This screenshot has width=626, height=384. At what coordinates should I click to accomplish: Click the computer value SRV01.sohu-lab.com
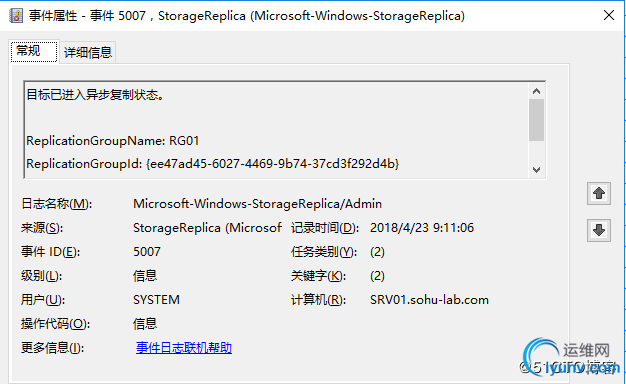tap(429, 300)
